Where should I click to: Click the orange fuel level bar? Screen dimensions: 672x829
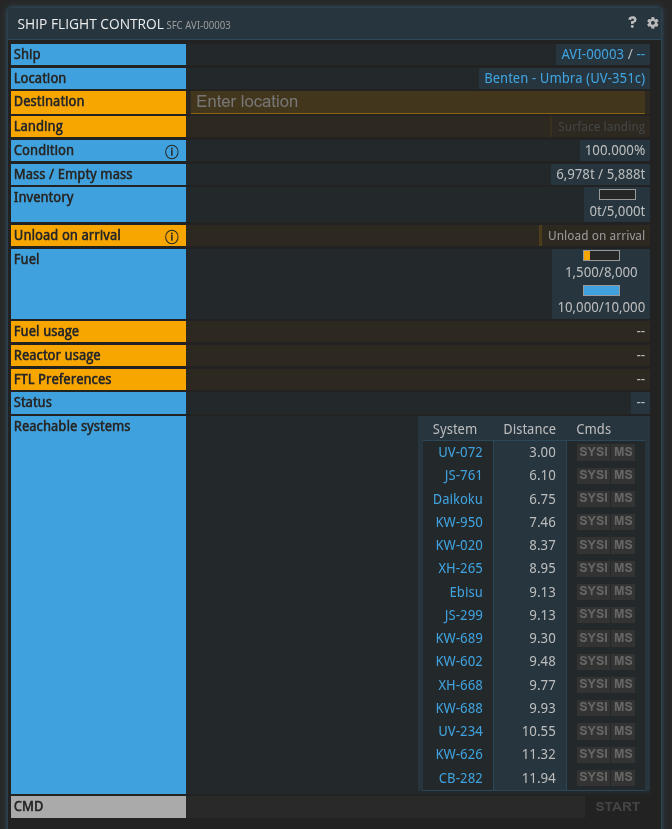pos(601,256)
